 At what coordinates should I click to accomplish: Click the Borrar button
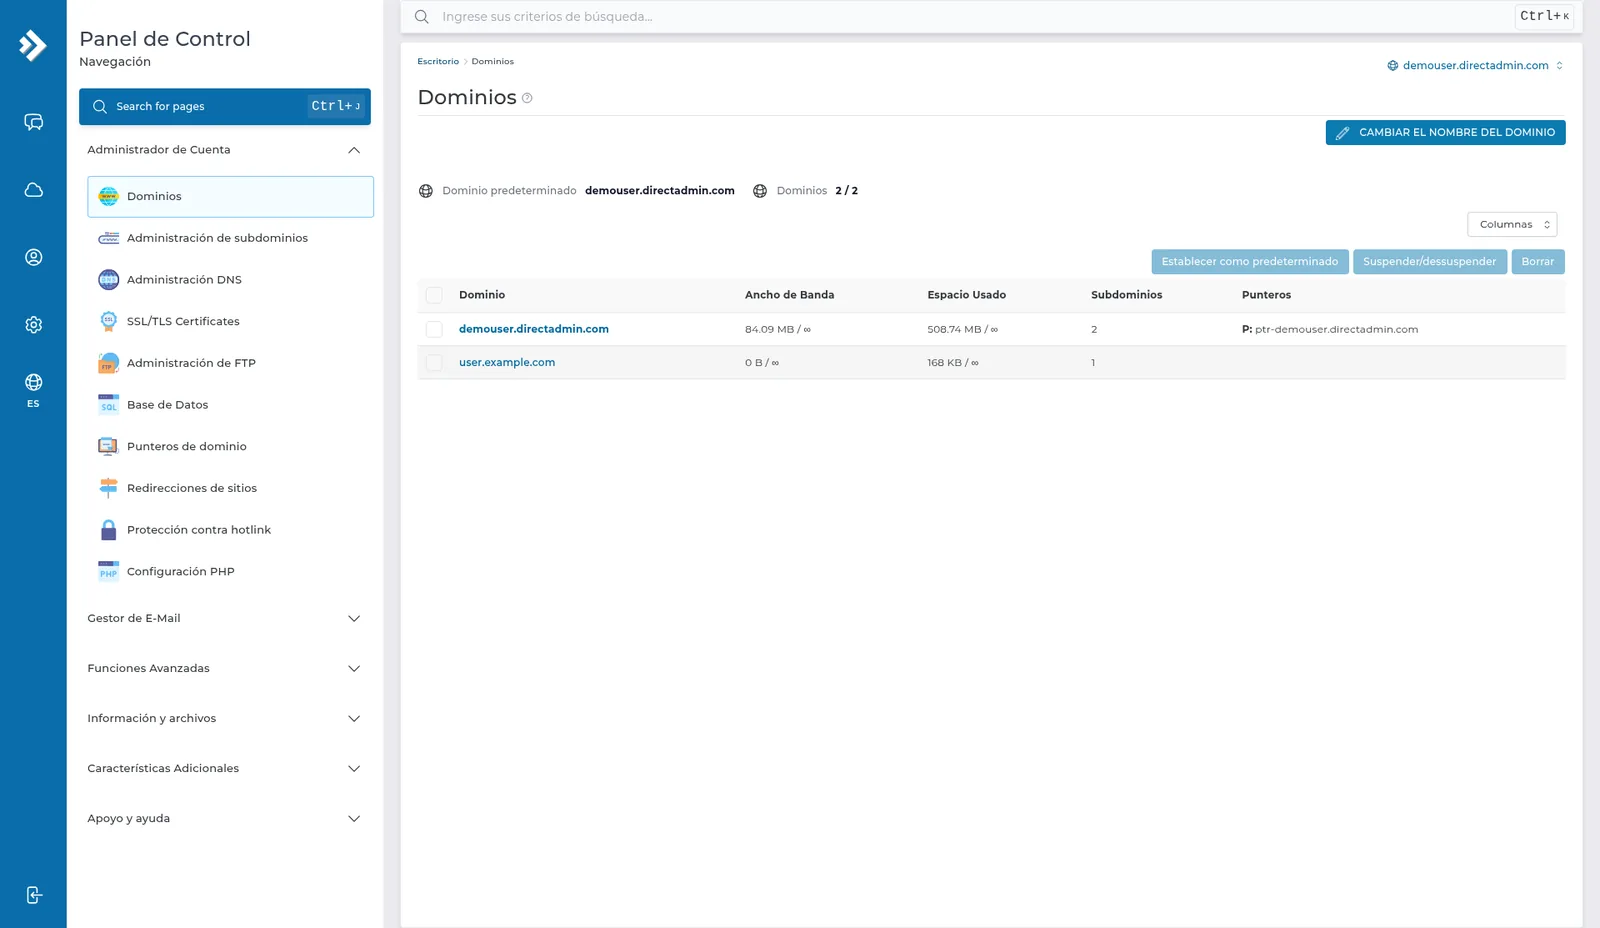[1538, 262]
